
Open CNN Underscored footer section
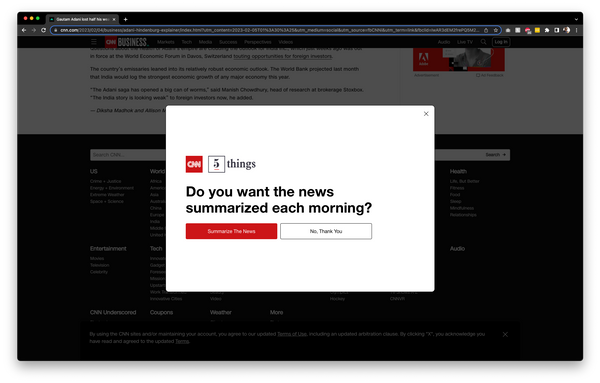coord(113,313)
